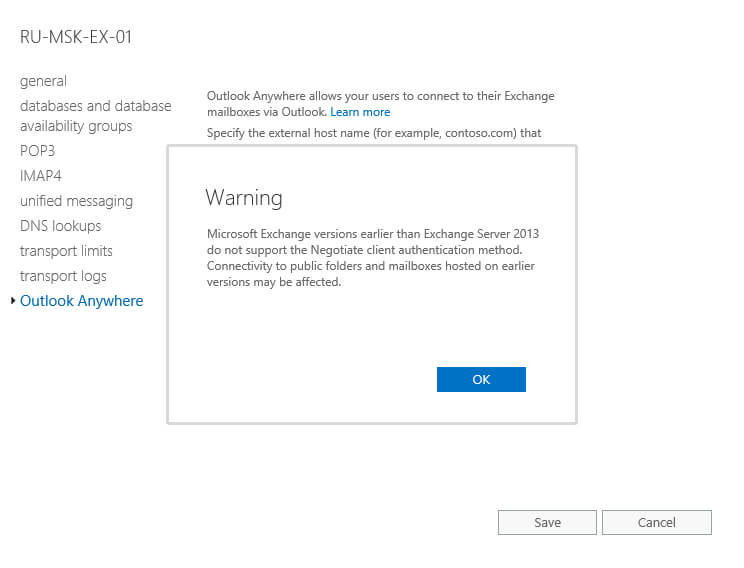Click the RU-MSK-EX-01 server title
The height and width of the screenshot is (568, 744).
pyautogui.click(x=76, y=37)
